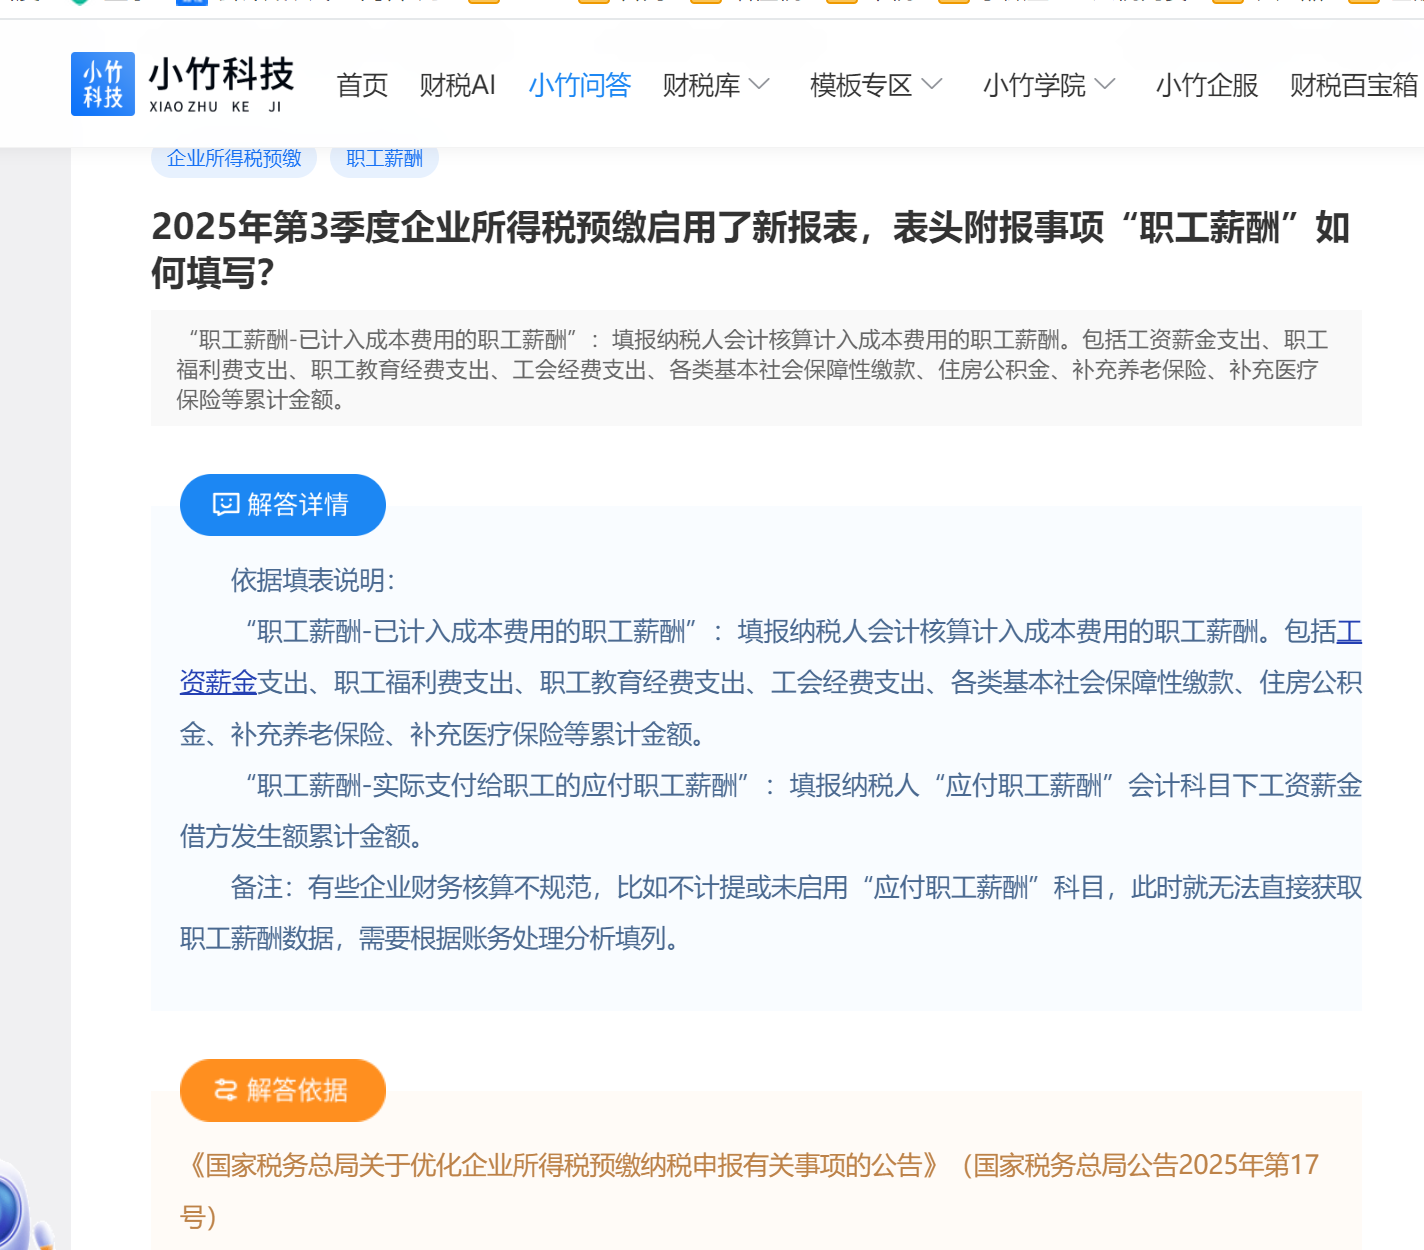
Task: Click the swap arrows icon beside 解答依据
Action: coord(226,1090)
